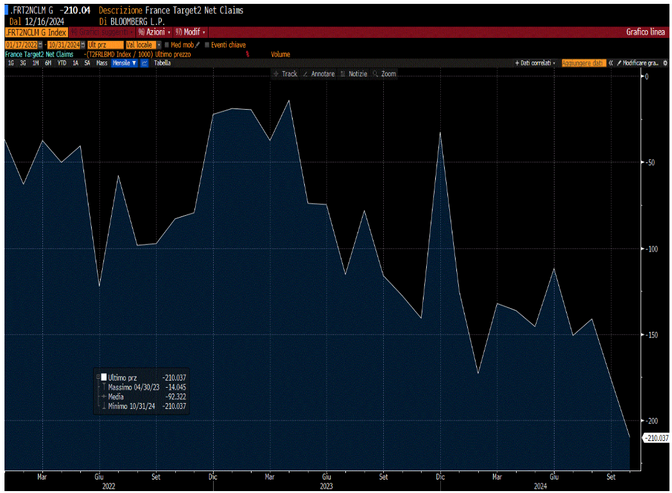Toggle the Eventi chiave checkbox
This screenshot has height=493, width=672.
[x=206, y=45]
